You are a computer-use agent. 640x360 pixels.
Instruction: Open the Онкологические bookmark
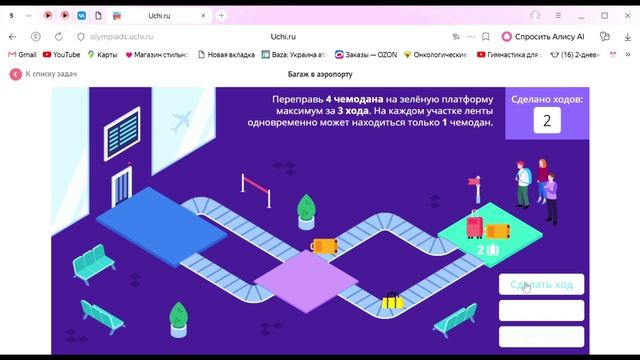coord(435,54)
